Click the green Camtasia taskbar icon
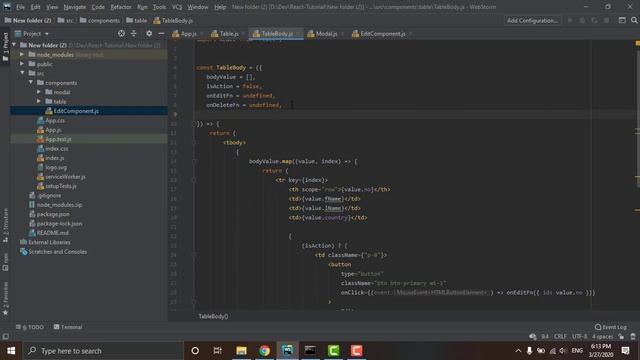Image resolution: width=640 pixels, height=360 pixels. [333, 351]
